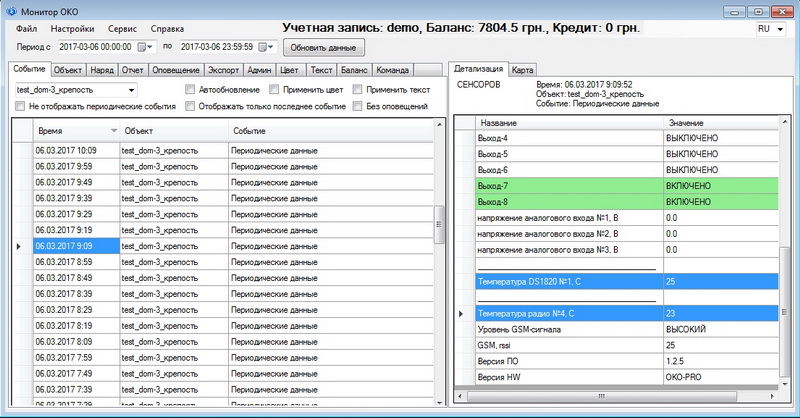Select Температура DS1820 №1, С row

[x=627, y=281]
